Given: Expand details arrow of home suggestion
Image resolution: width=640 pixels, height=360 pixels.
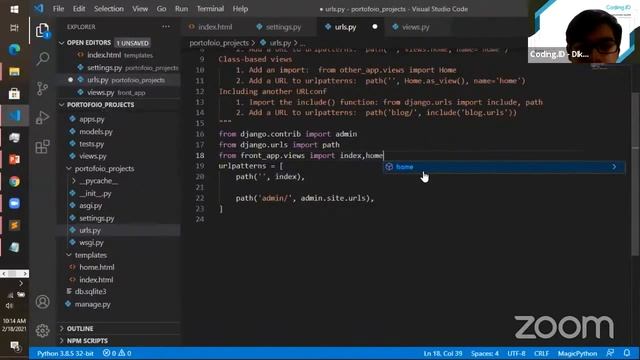Looking at the screenshot, I should point(614,167).
